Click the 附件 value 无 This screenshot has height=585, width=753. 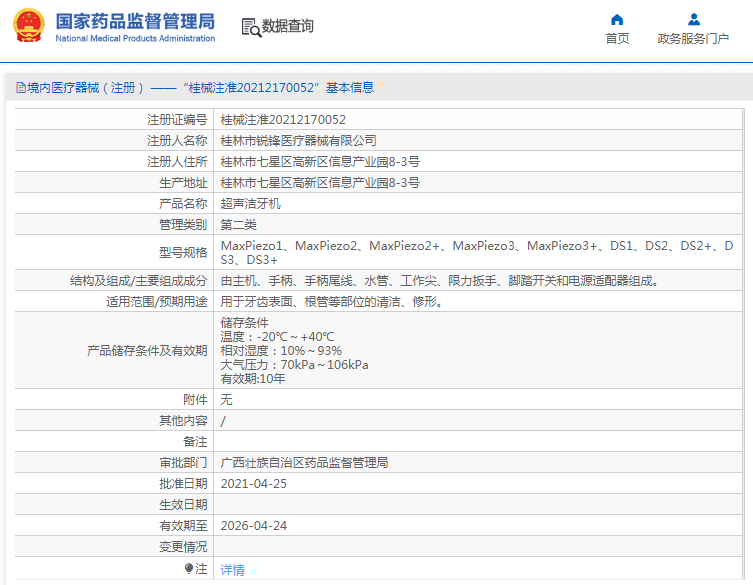coord(226,400)
